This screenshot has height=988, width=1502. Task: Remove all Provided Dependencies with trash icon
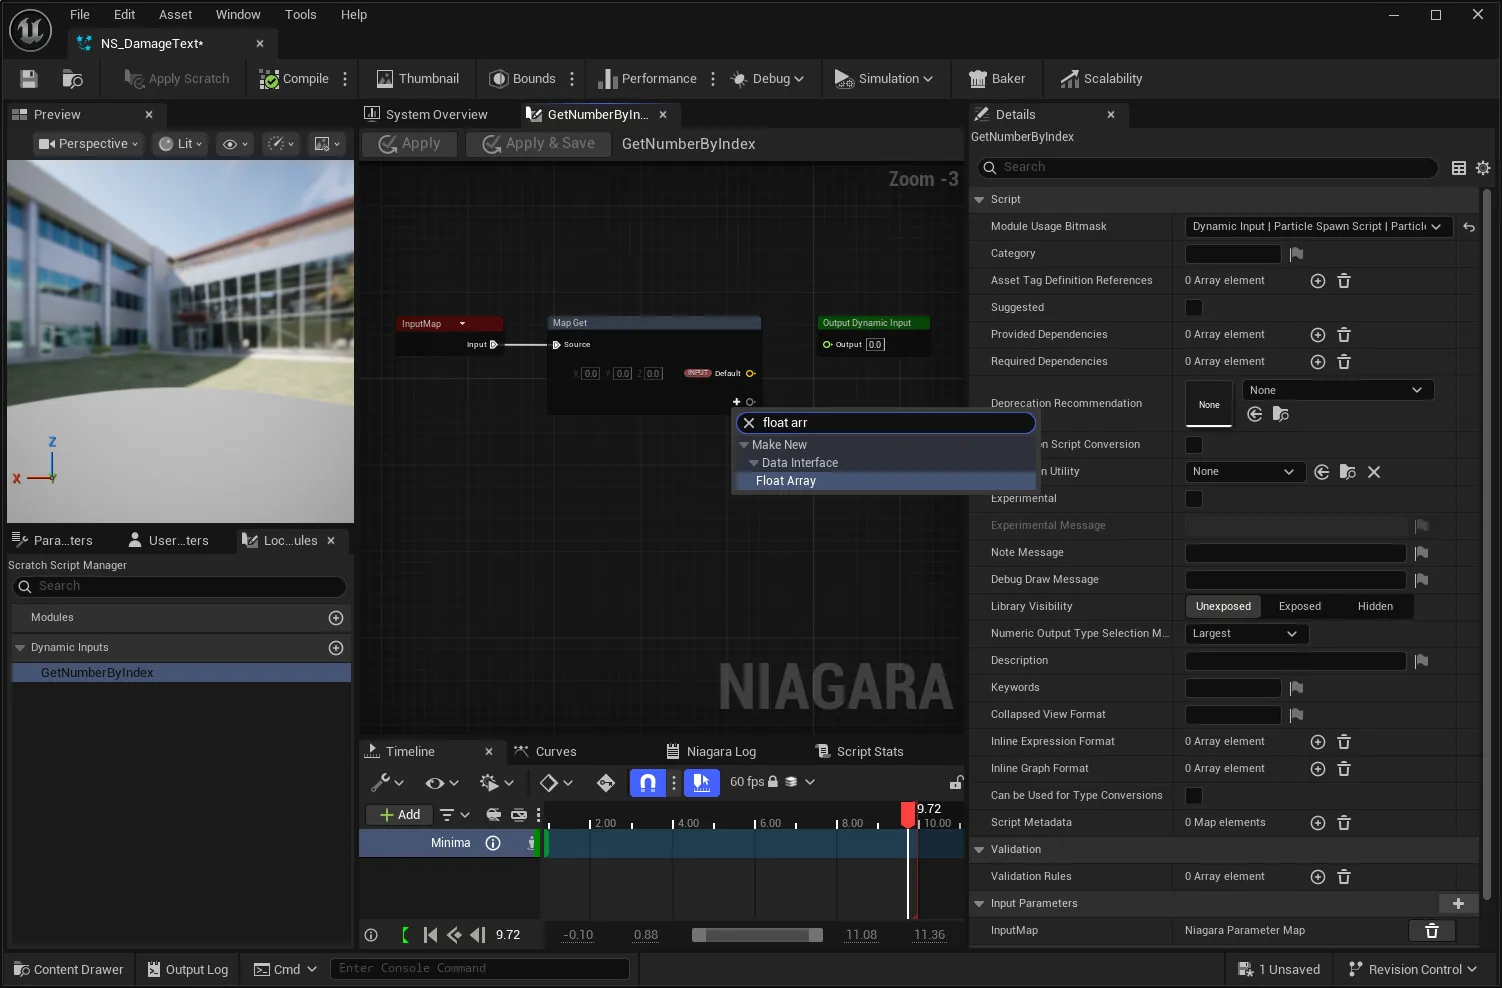(1344, 335)
